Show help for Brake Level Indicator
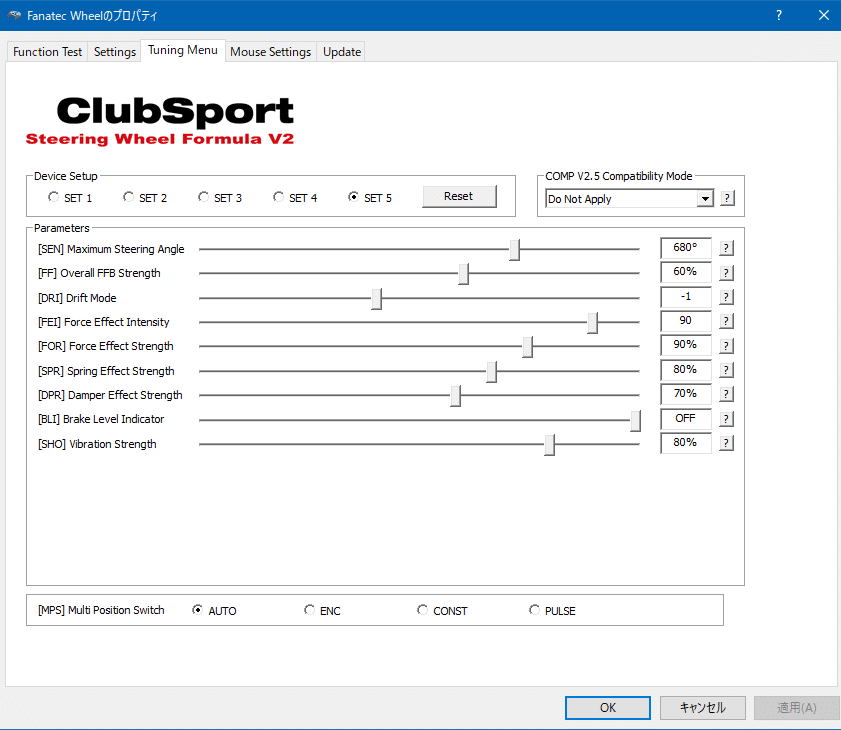This screenshot has height=730, width=841. [x=726, y=419]
